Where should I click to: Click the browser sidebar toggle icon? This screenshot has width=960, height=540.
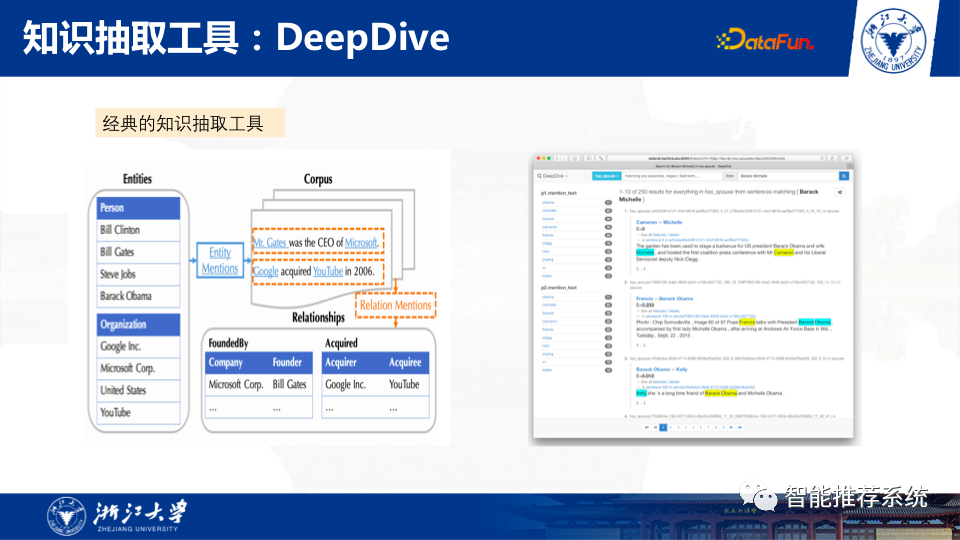[x=589, y=158]
